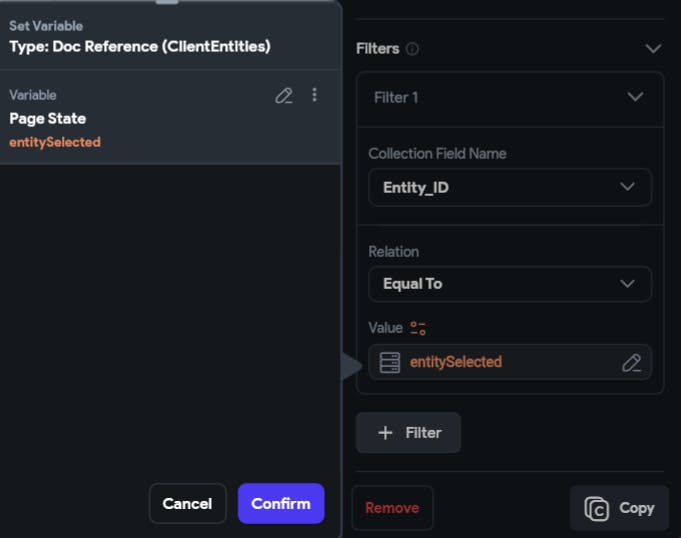Image resolution: width=681 pixels, height=538 pixels.
Task: Click the database icon in the Value field
Action: click(390, 362)
